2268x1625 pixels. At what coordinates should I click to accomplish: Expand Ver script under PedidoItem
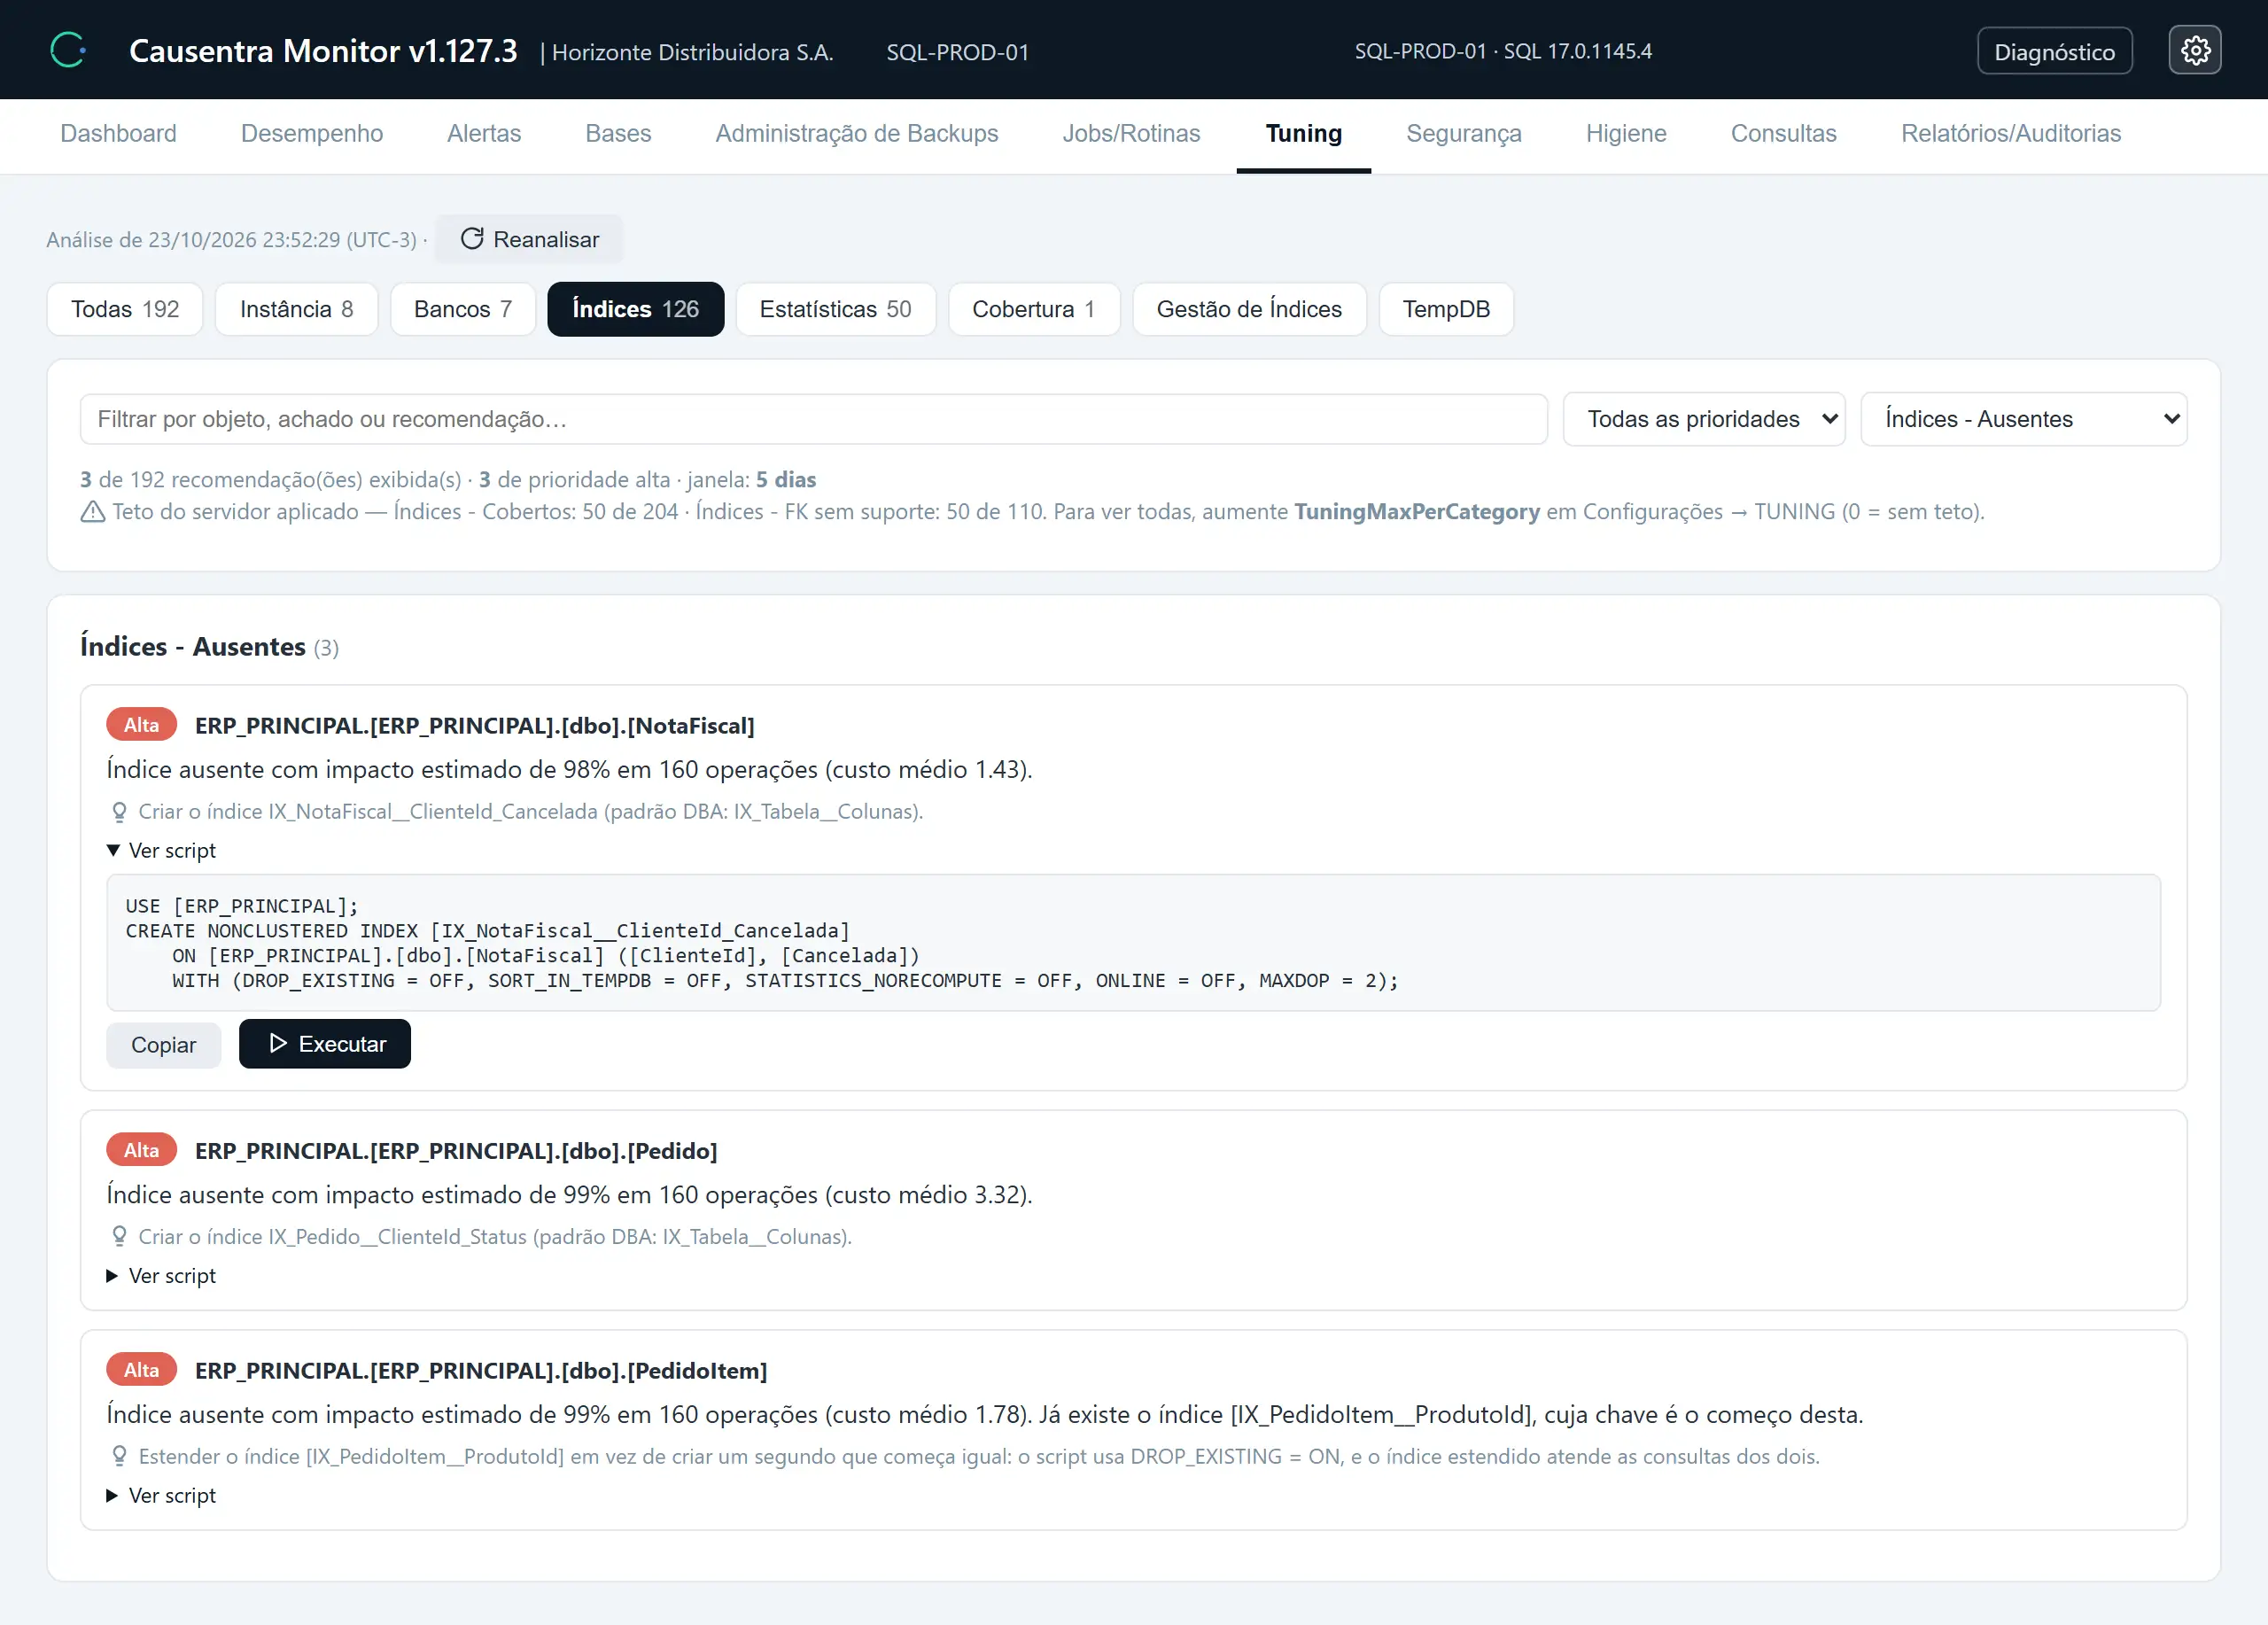161,1496
